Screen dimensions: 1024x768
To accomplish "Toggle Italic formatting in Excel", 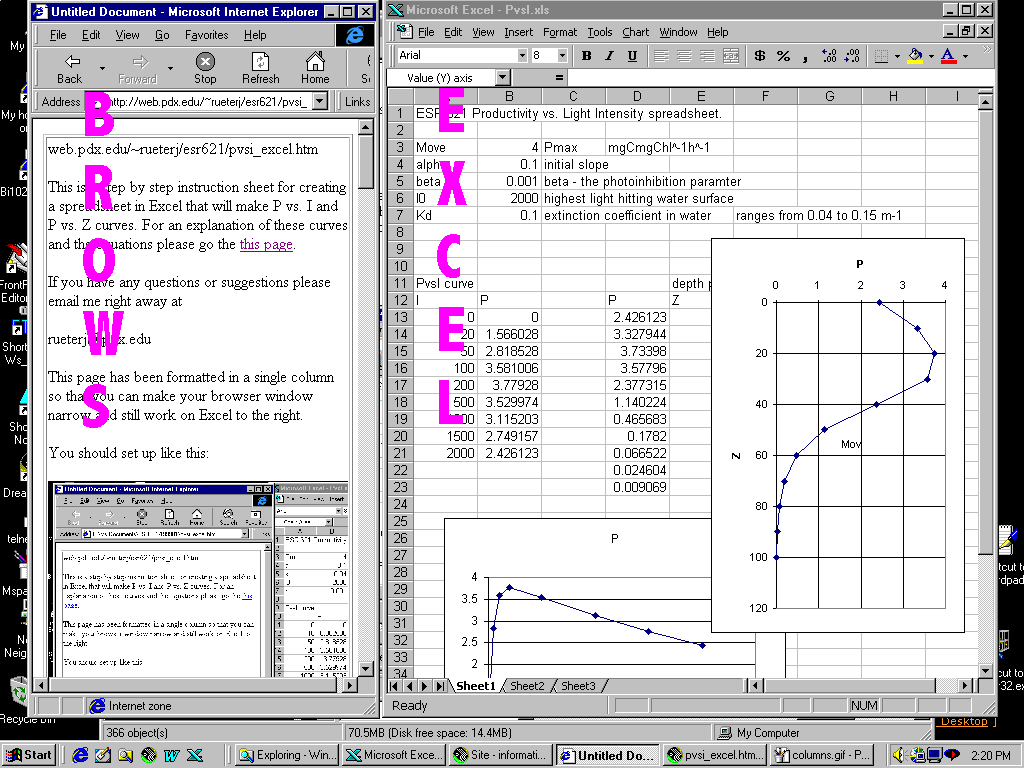I will click(609, 56).
